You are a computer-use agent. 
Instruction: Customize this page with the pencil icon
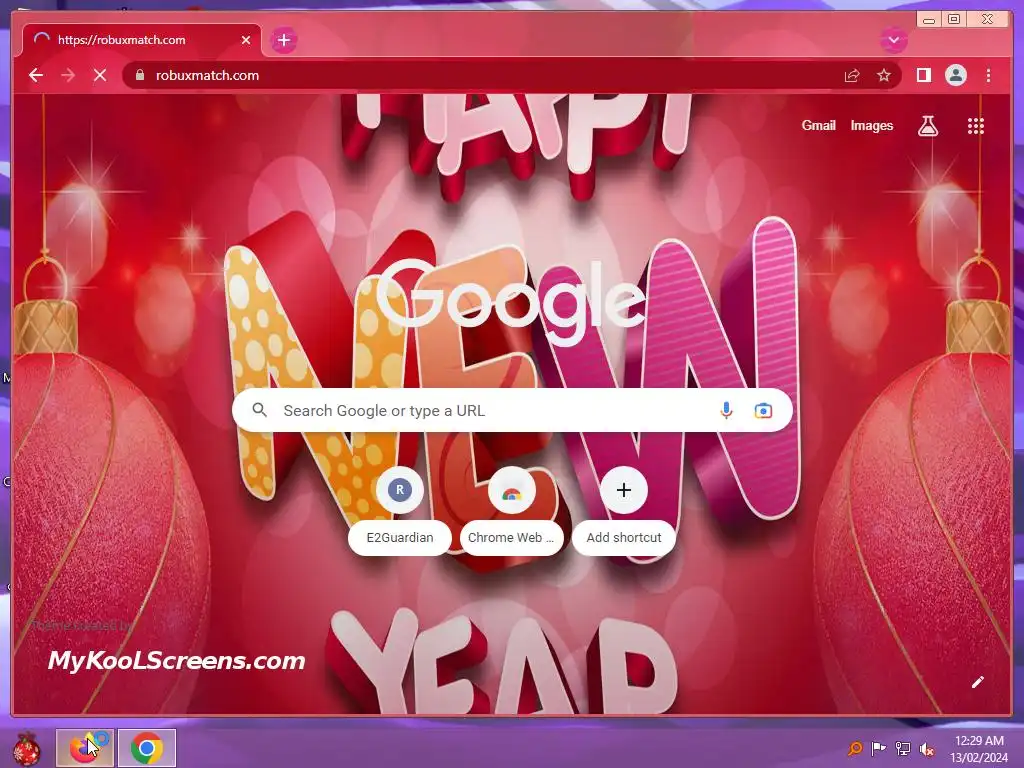977,682
